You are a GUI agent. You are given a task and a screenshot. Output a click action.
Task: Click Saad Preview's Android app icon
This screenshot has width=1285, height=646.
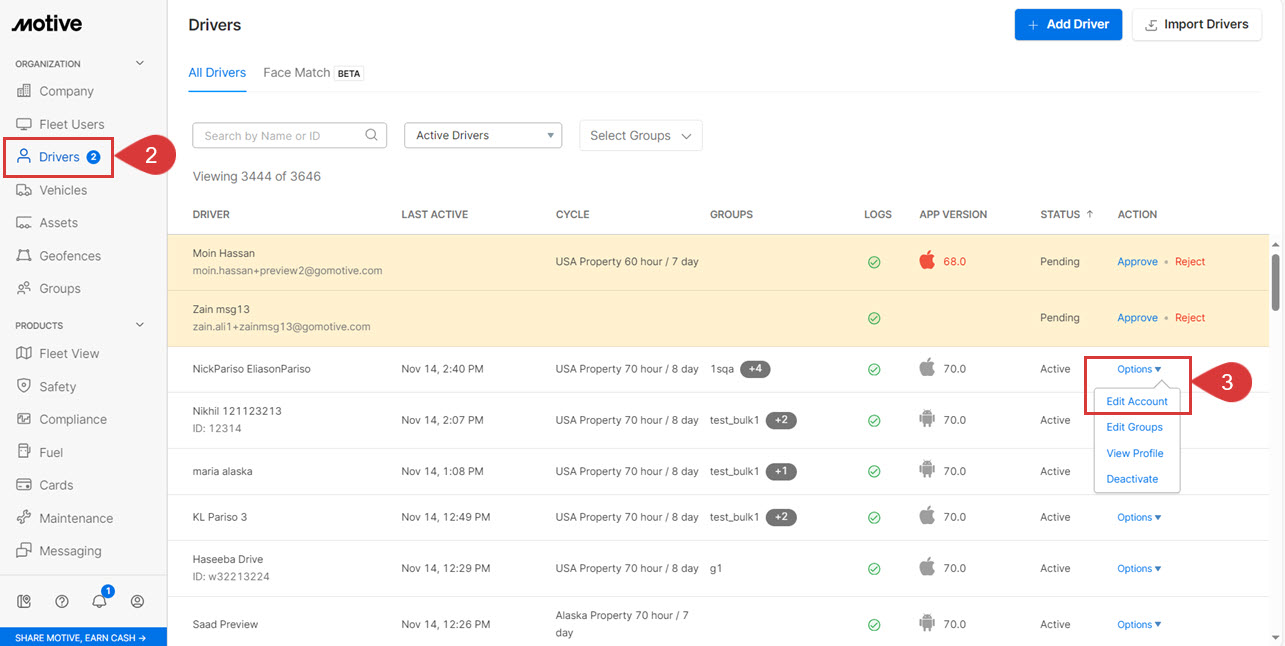point(927,623)
